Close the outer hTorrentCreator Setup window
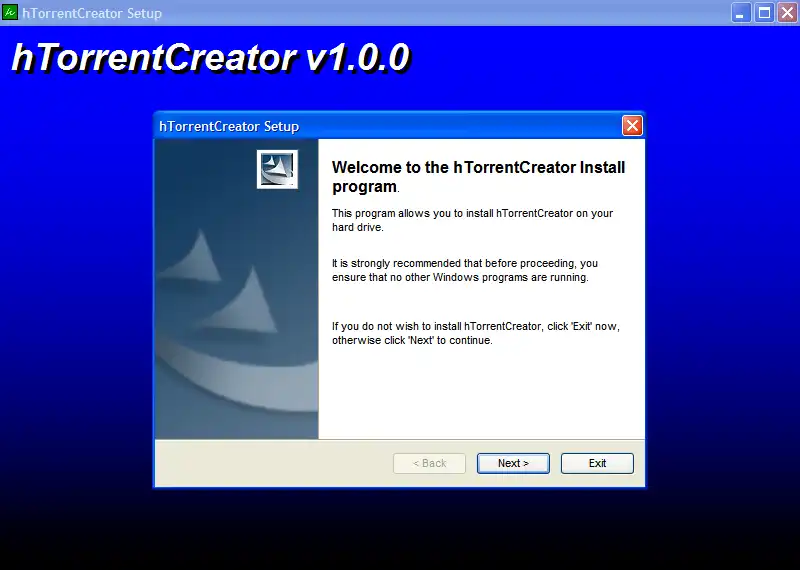Image resolution: width=800 pixels, height=570 pixels. coord(787,13)
